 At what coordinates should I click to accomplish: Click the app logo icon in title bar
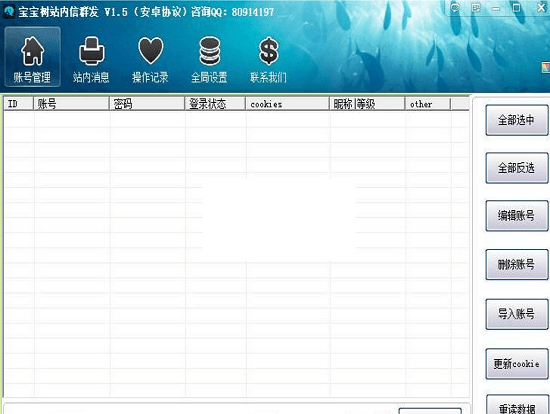point(9,12)
